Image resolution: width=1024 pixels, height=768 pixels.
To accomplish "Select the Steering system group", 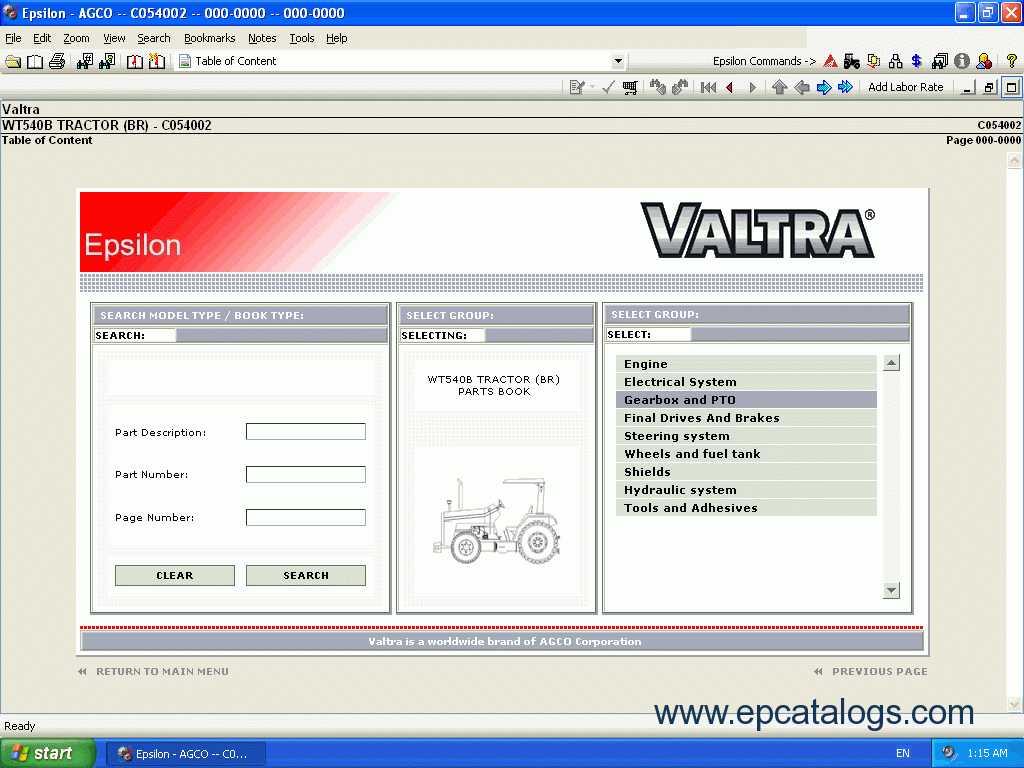I will 746,436.
